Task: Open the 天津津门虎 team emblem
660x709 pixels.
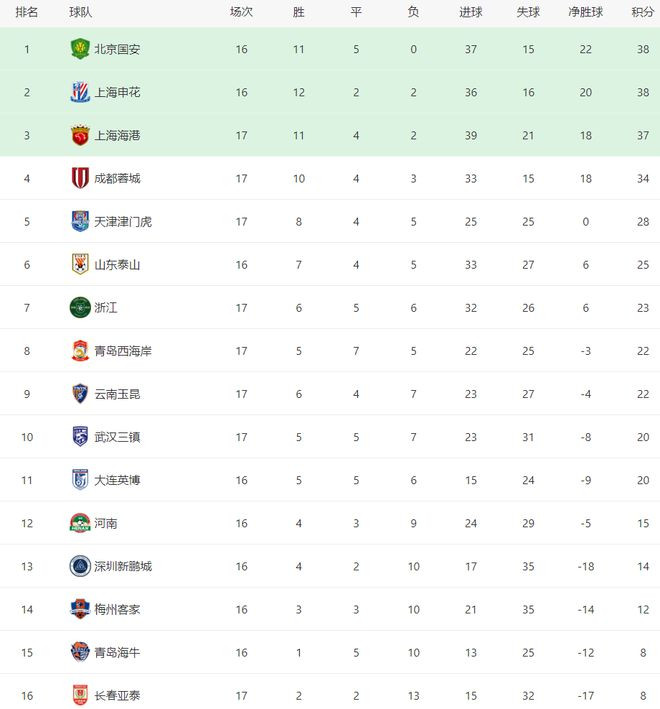Action: click(80, 221)
